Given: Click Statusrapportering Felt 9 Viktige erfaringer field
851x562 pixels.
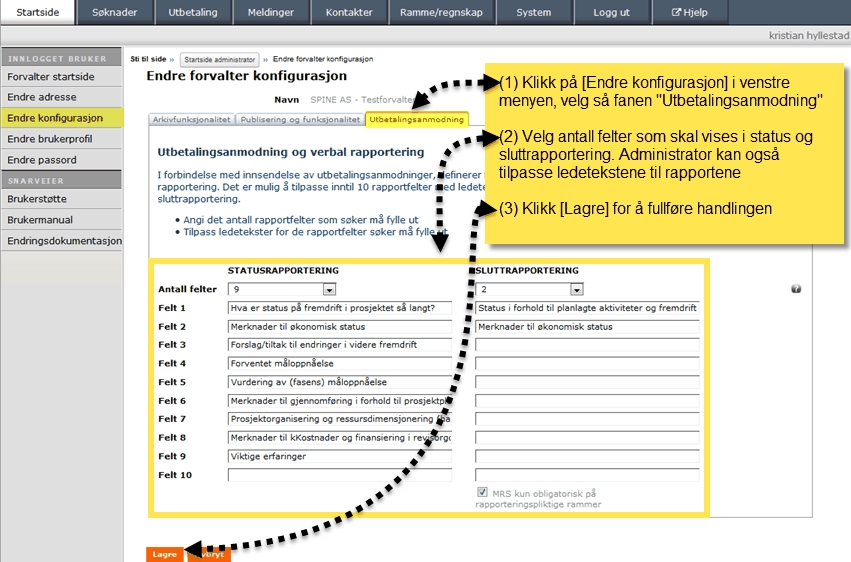Looking at the screenshot, I should 340,456.
